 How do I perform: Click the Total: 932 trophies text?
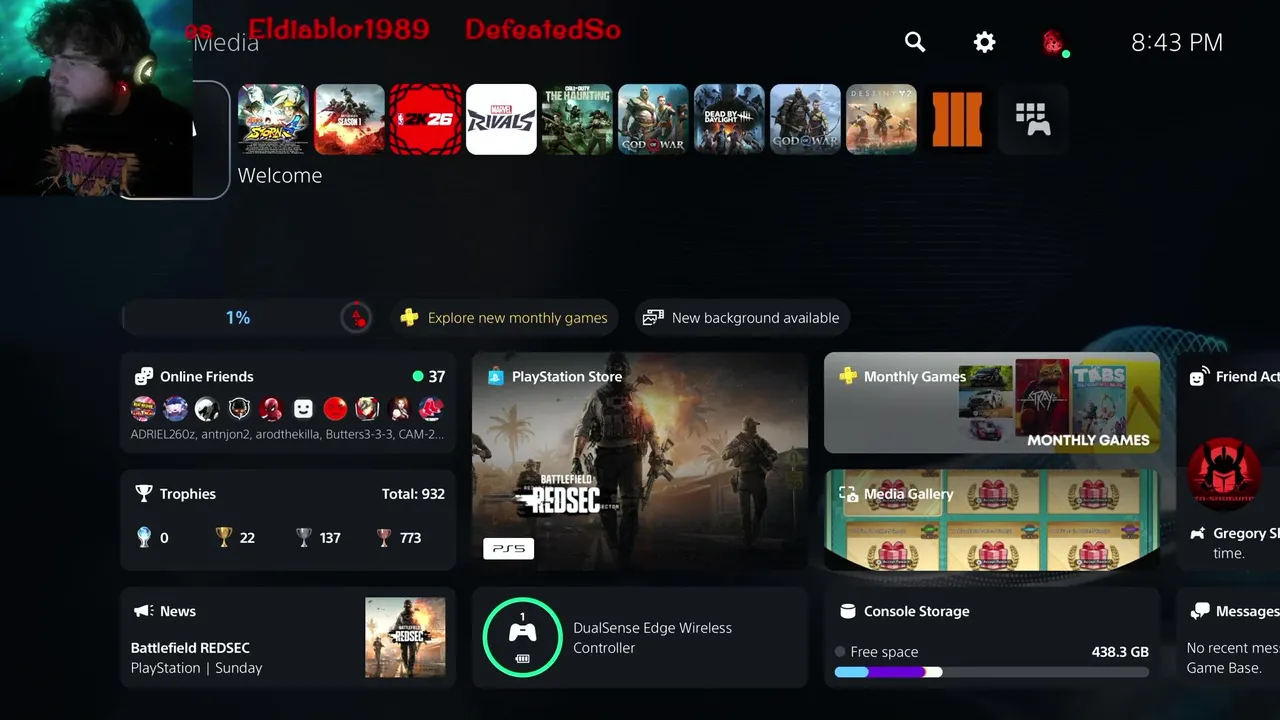point(413,494)
